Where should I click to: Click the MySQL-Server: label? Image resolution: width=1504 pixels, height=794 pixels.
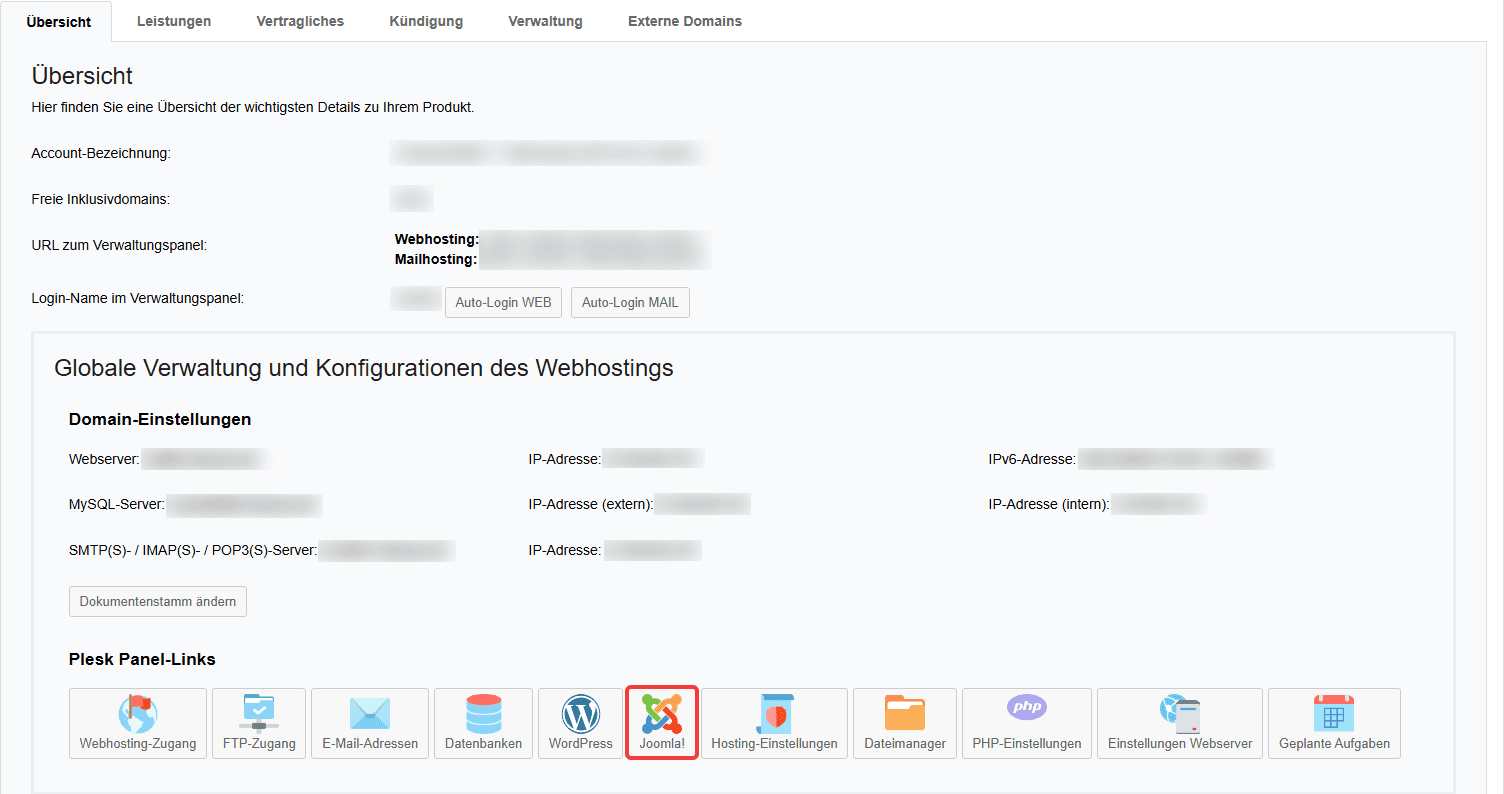(x=117, y=504)
